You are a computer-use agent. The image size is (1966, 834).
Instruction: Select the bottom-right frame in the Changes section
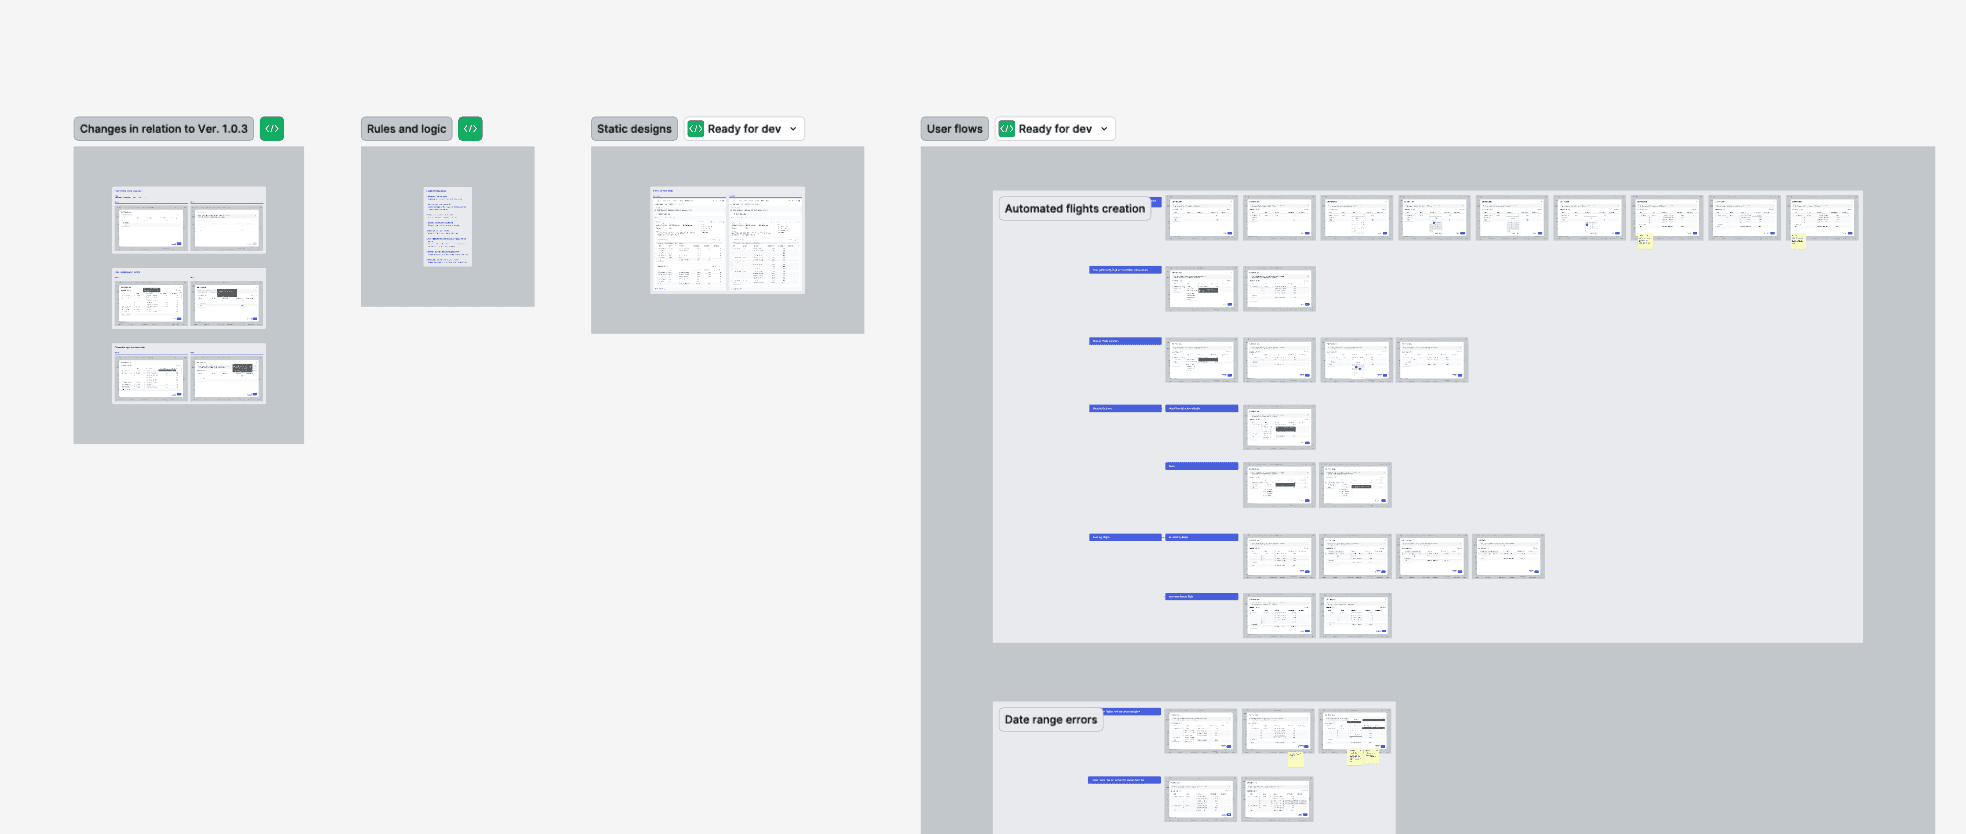(227, 378)
